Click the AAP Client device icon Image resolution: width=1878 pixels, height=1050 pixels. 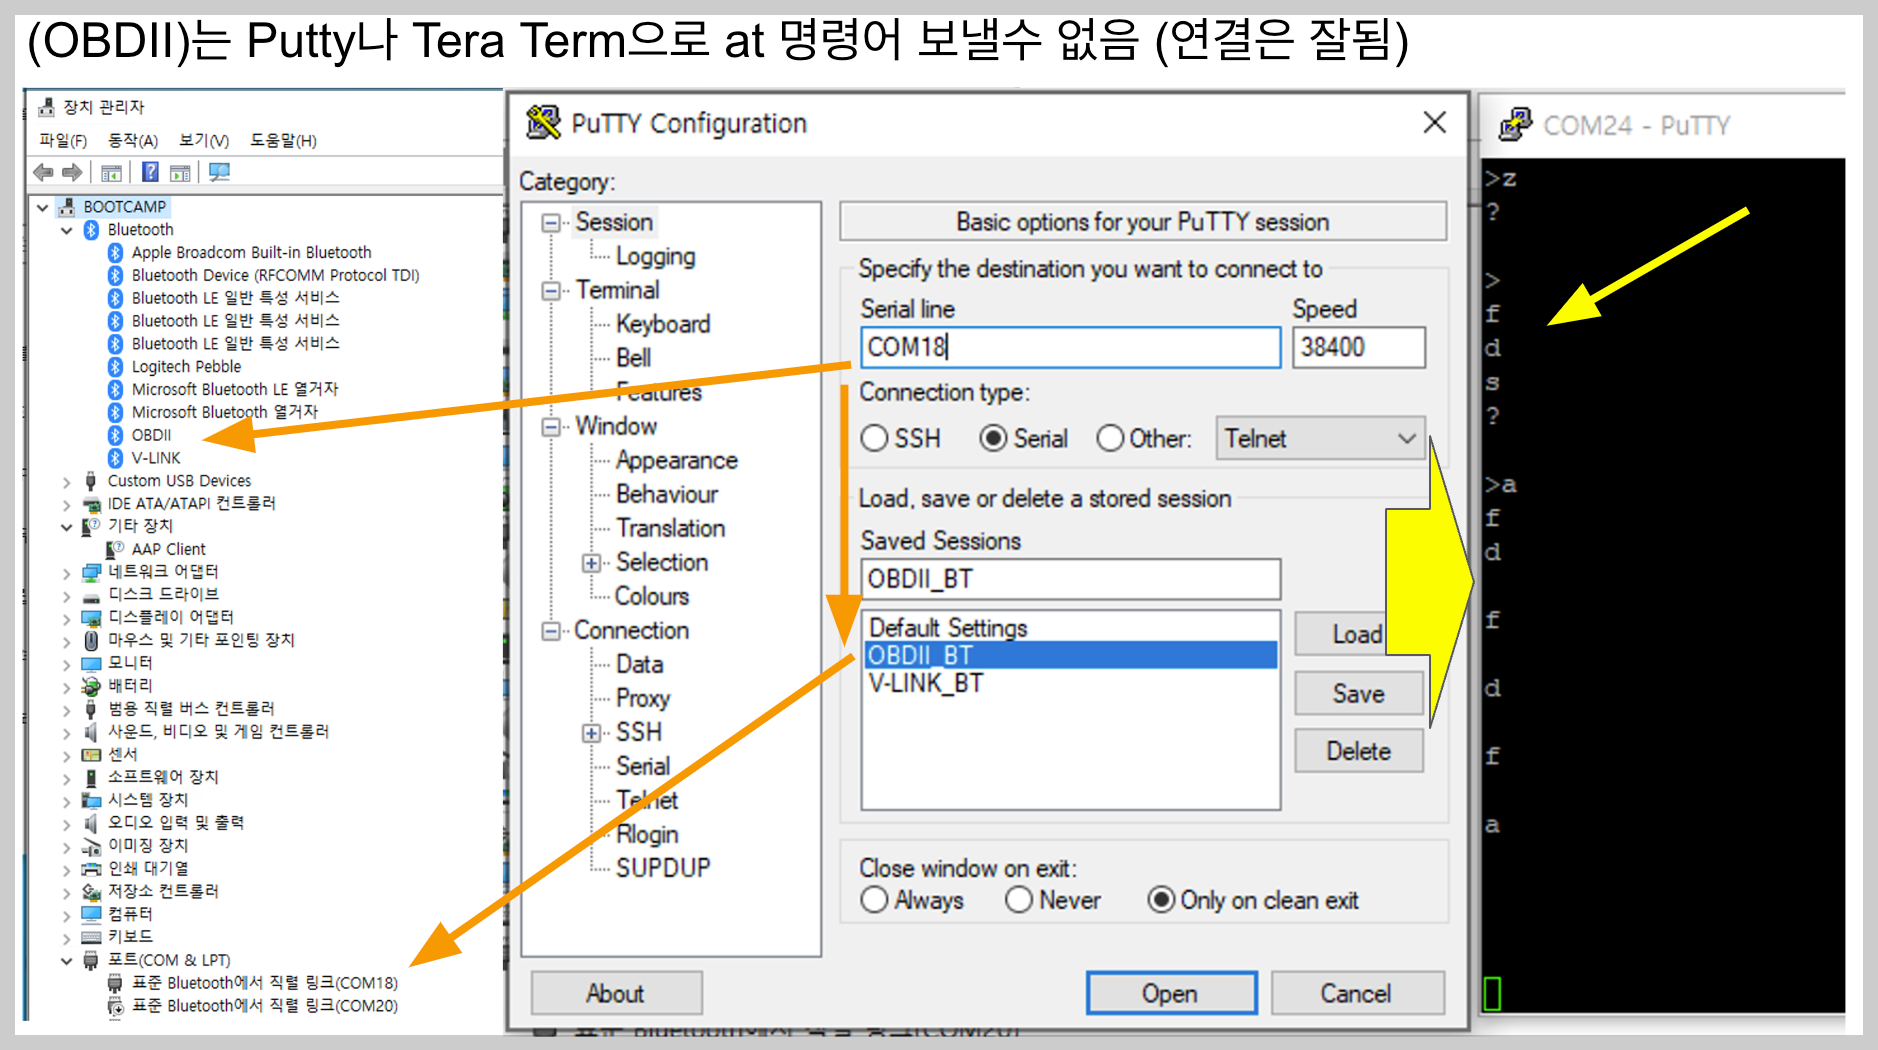click(116, 549)
